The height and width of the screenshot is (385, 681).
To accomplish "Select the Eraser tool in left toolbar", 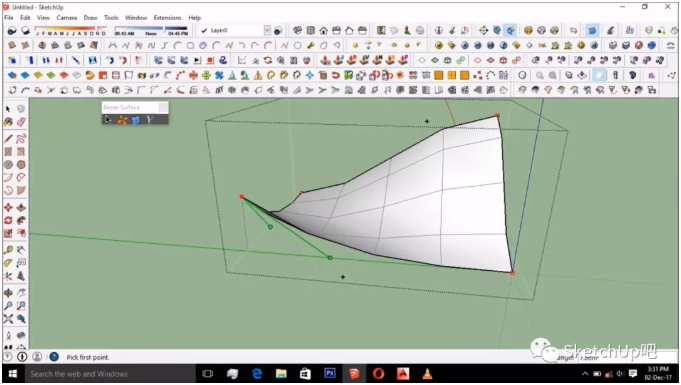I will click(x=21, y=122).
